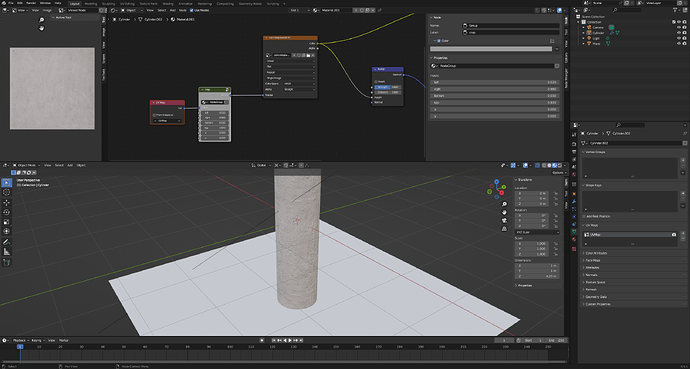Open the Color Space dropdown on texture node

coord(299,84)
